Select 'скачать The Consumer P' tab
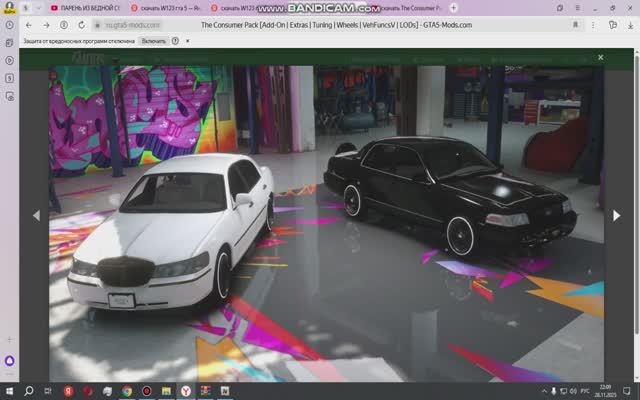 [406, 8]
